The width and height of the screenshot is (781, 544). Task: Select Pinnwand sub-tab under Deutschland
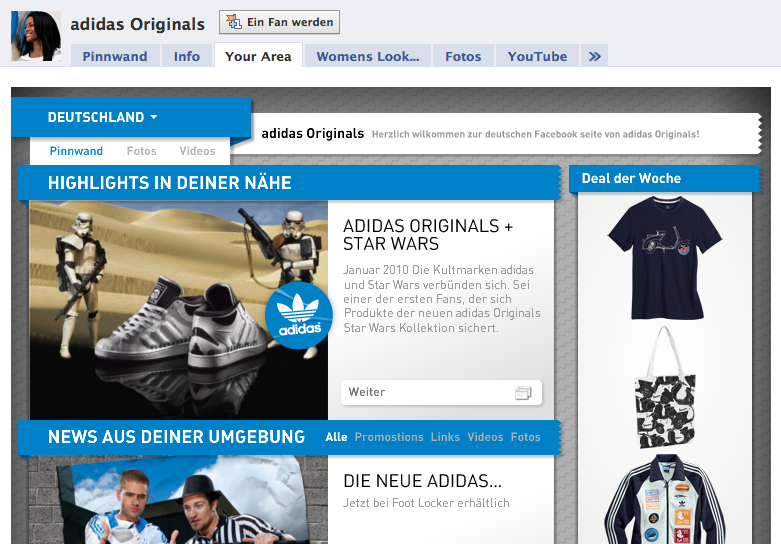76,151
